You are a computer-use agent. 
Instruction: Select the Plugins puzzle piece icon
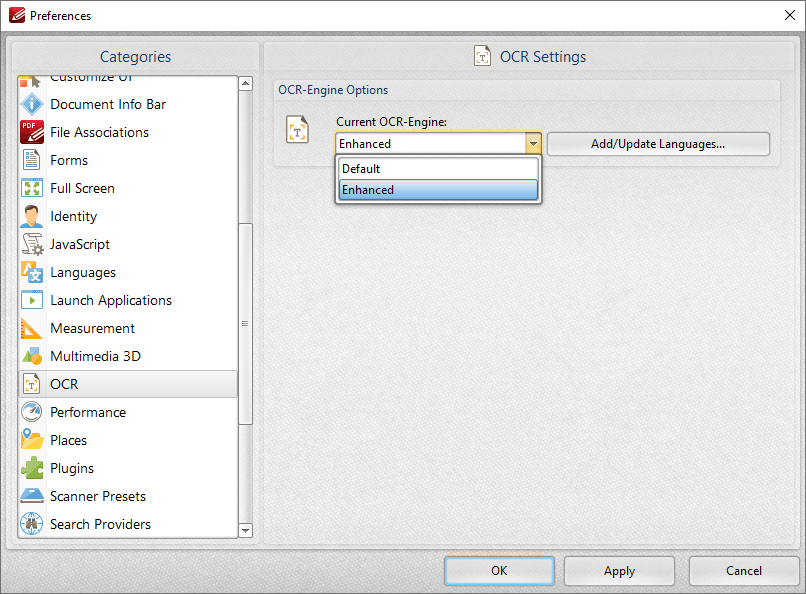(32, 468)
